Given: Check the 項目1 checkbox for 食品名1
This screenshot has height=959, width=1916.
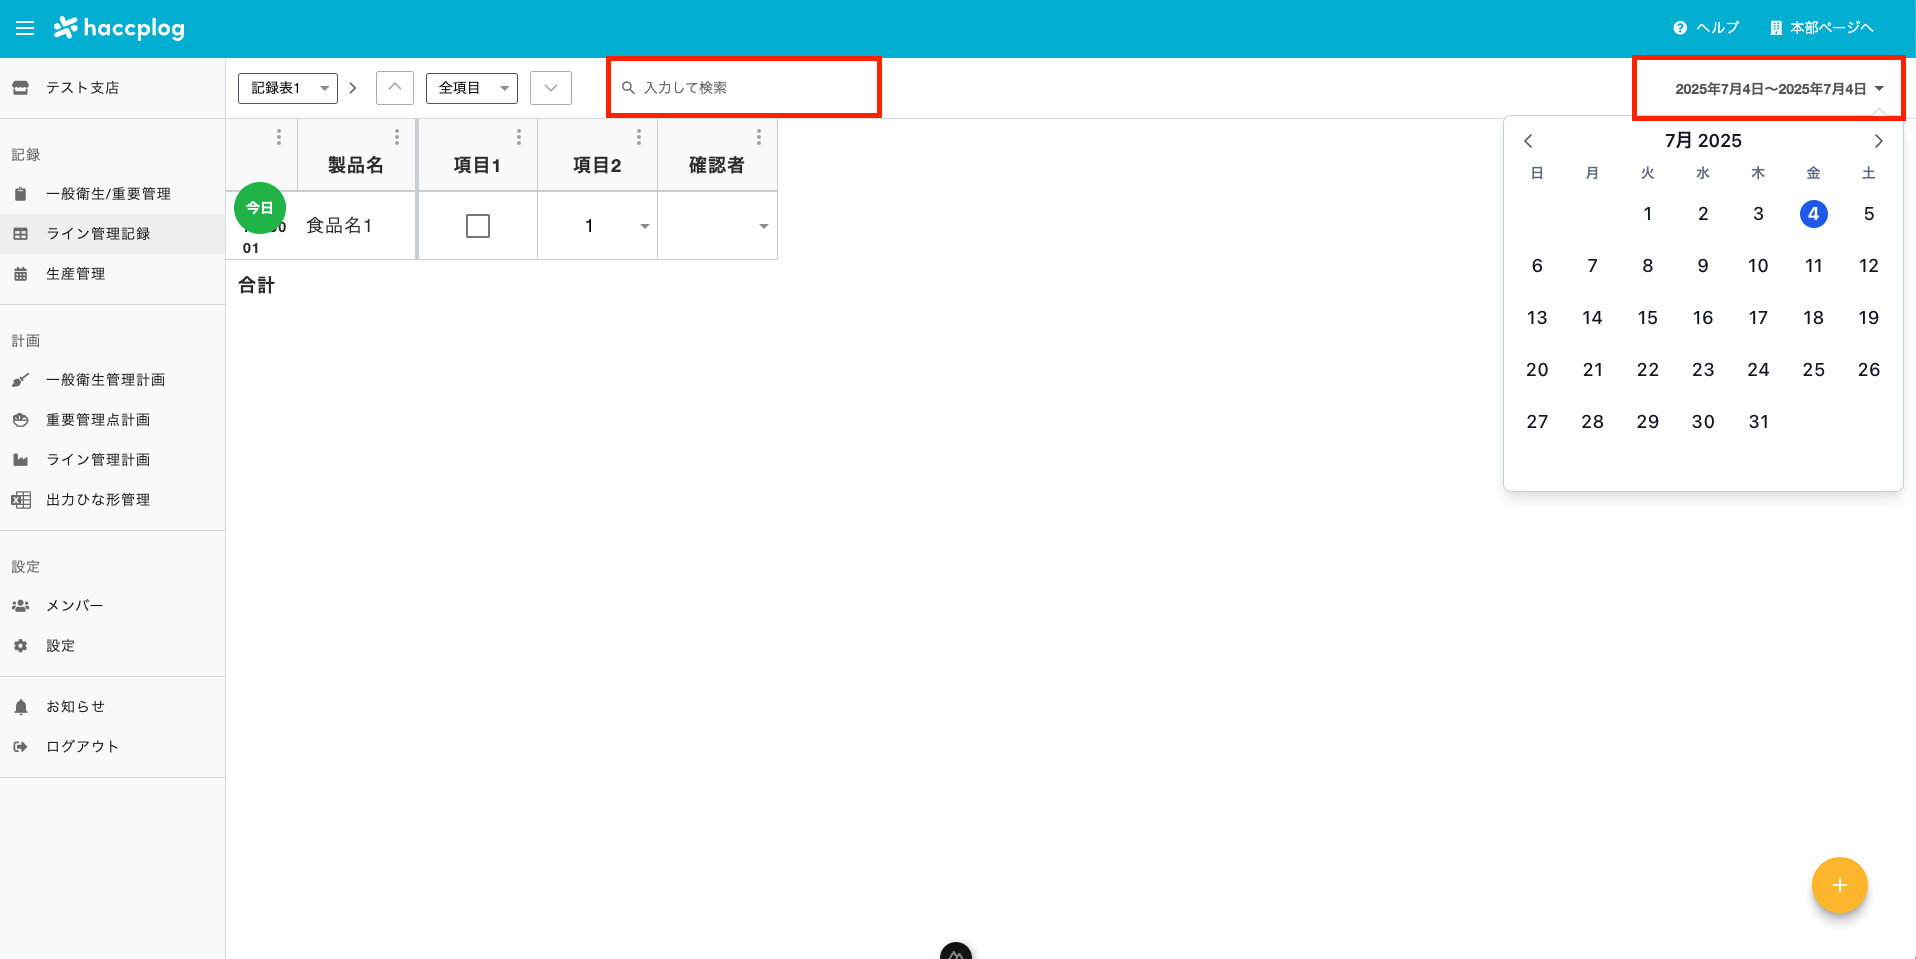Looking at the screenshot, I should tap(478, 225).
